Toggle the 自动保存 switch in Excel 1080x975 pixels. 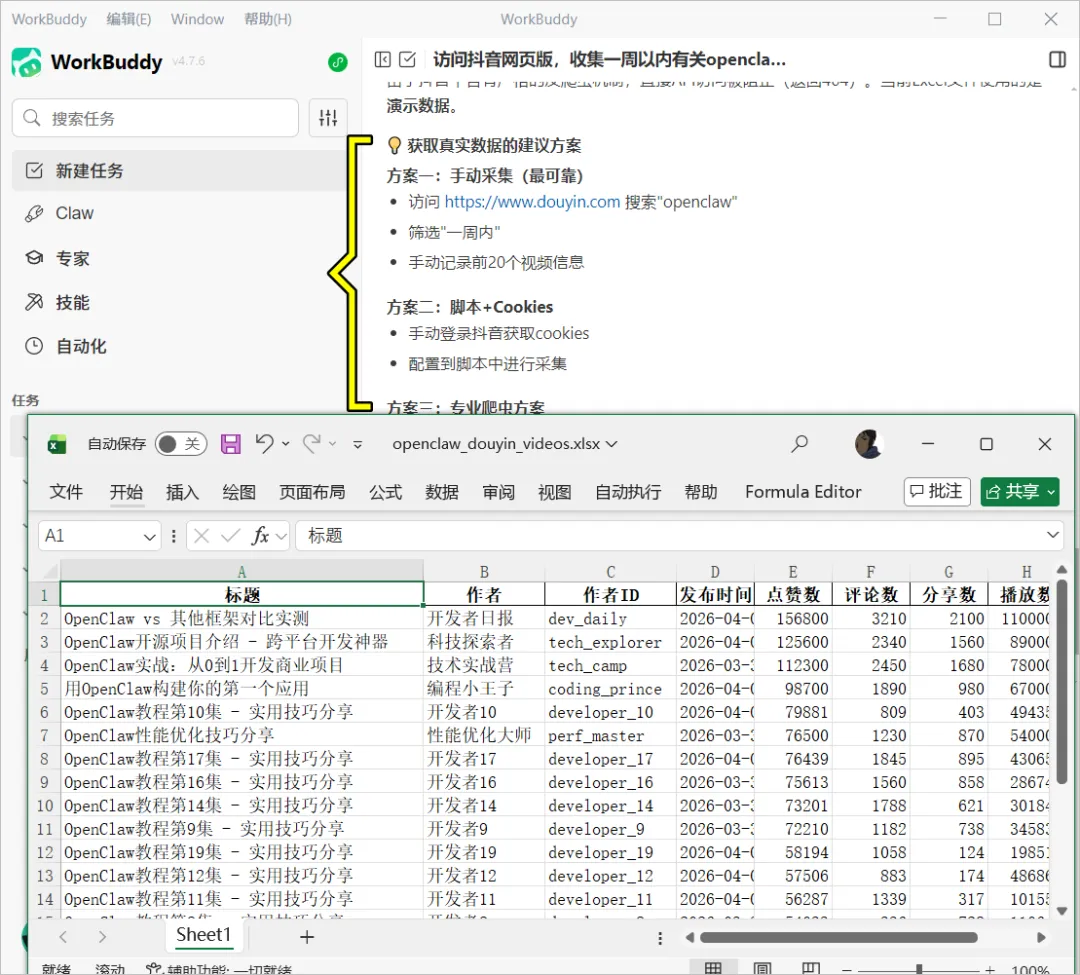tap(181, 444)
